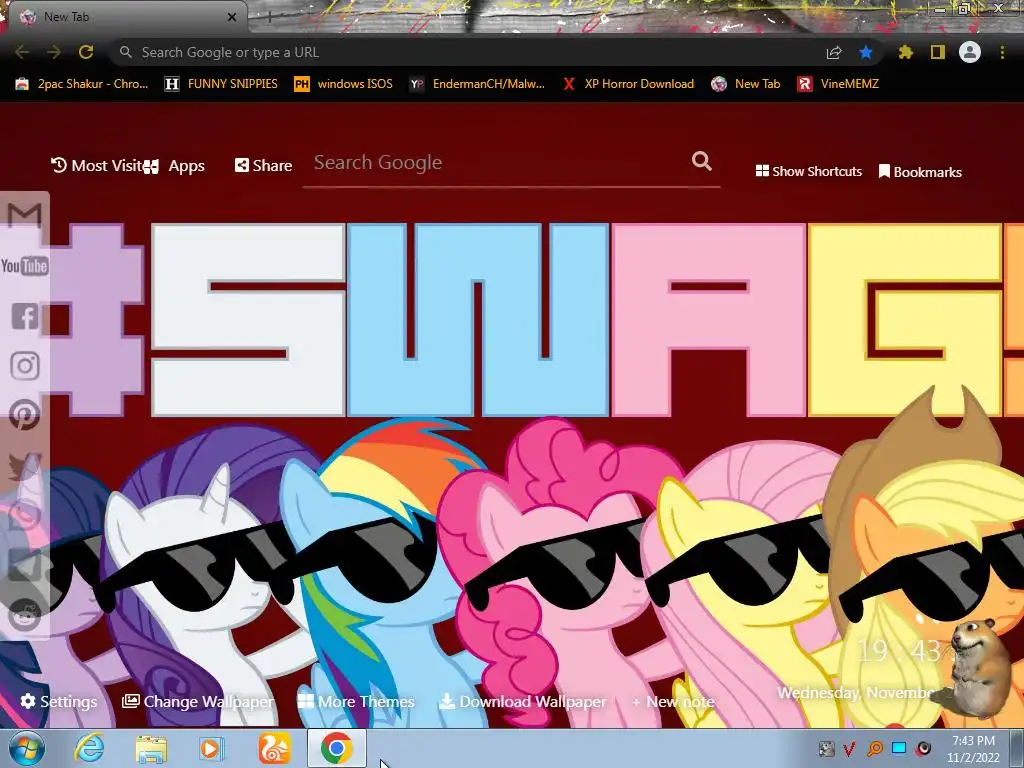Open Reddit from the left sidebar
The image size is (1024, 768).
[x=25, y=615]
